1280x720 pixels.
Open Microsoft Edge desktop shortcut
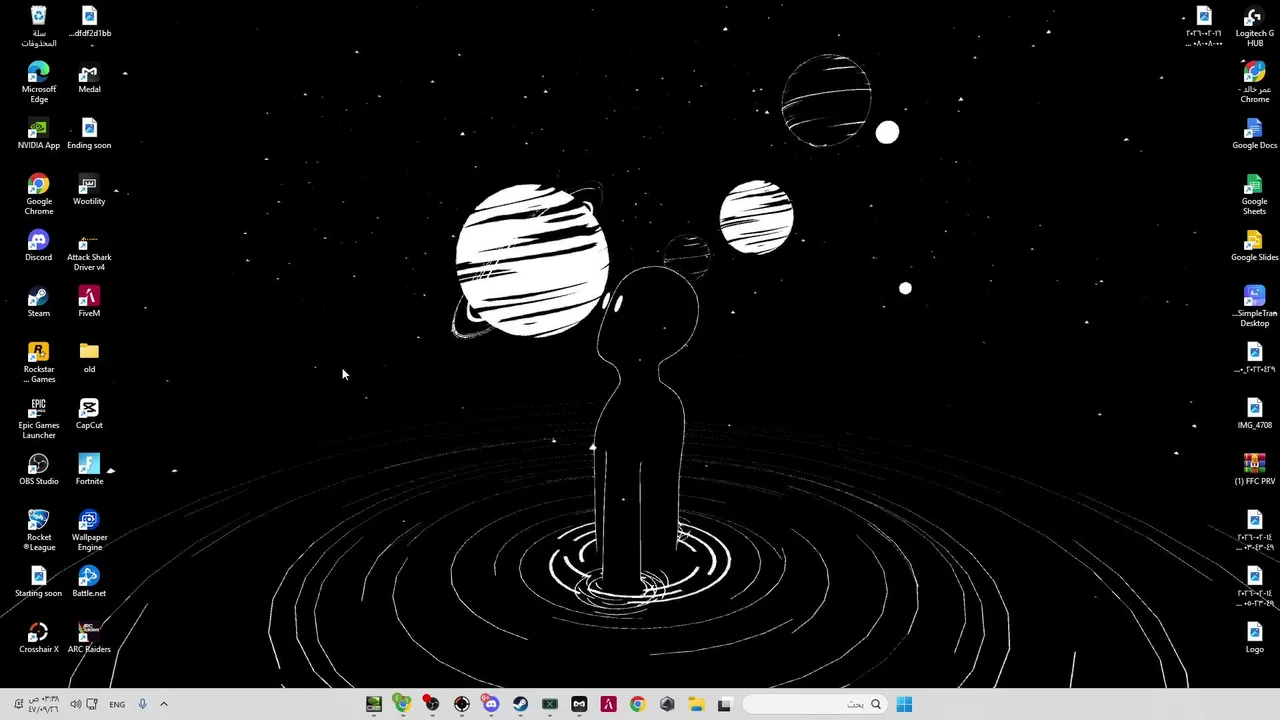click(38, 82)
